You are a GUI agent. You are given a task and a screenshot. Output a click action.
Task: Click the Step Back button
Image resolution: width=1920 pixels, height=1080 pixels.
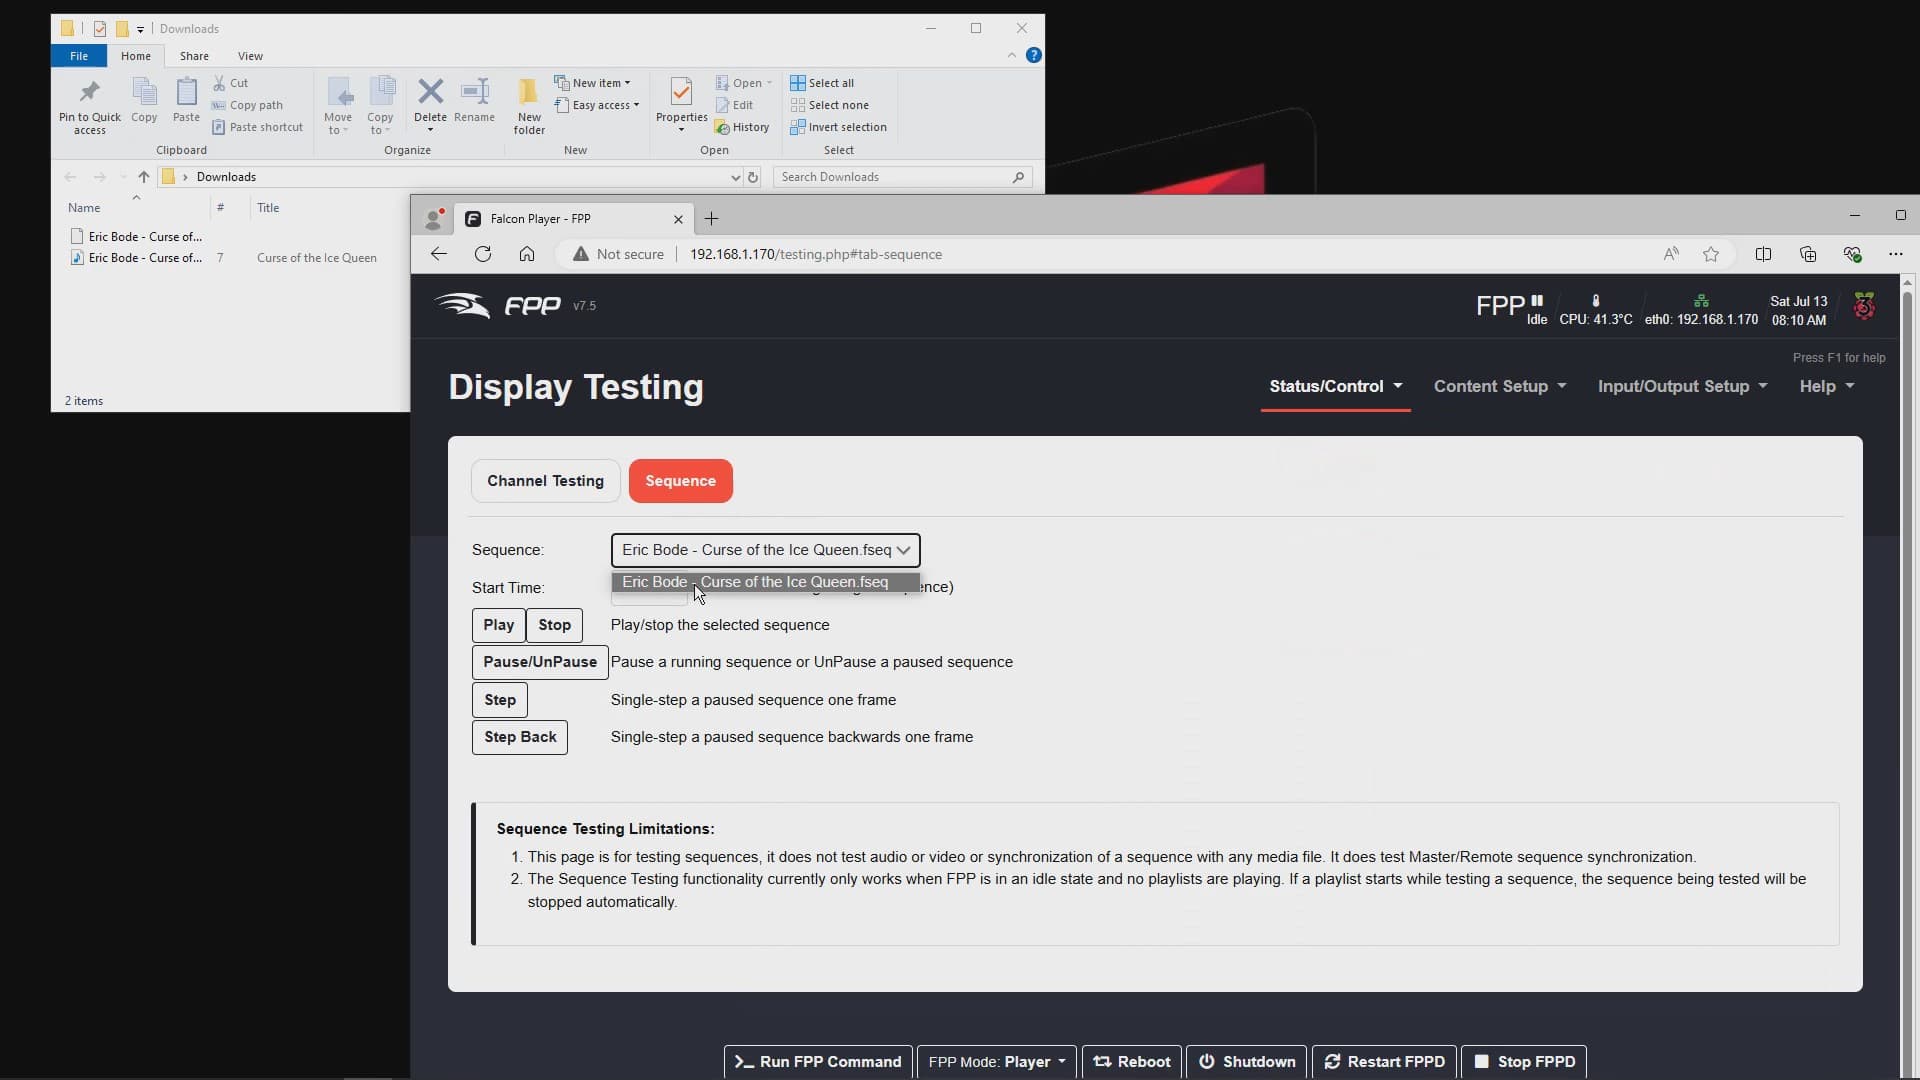click(x=519, y=737)
